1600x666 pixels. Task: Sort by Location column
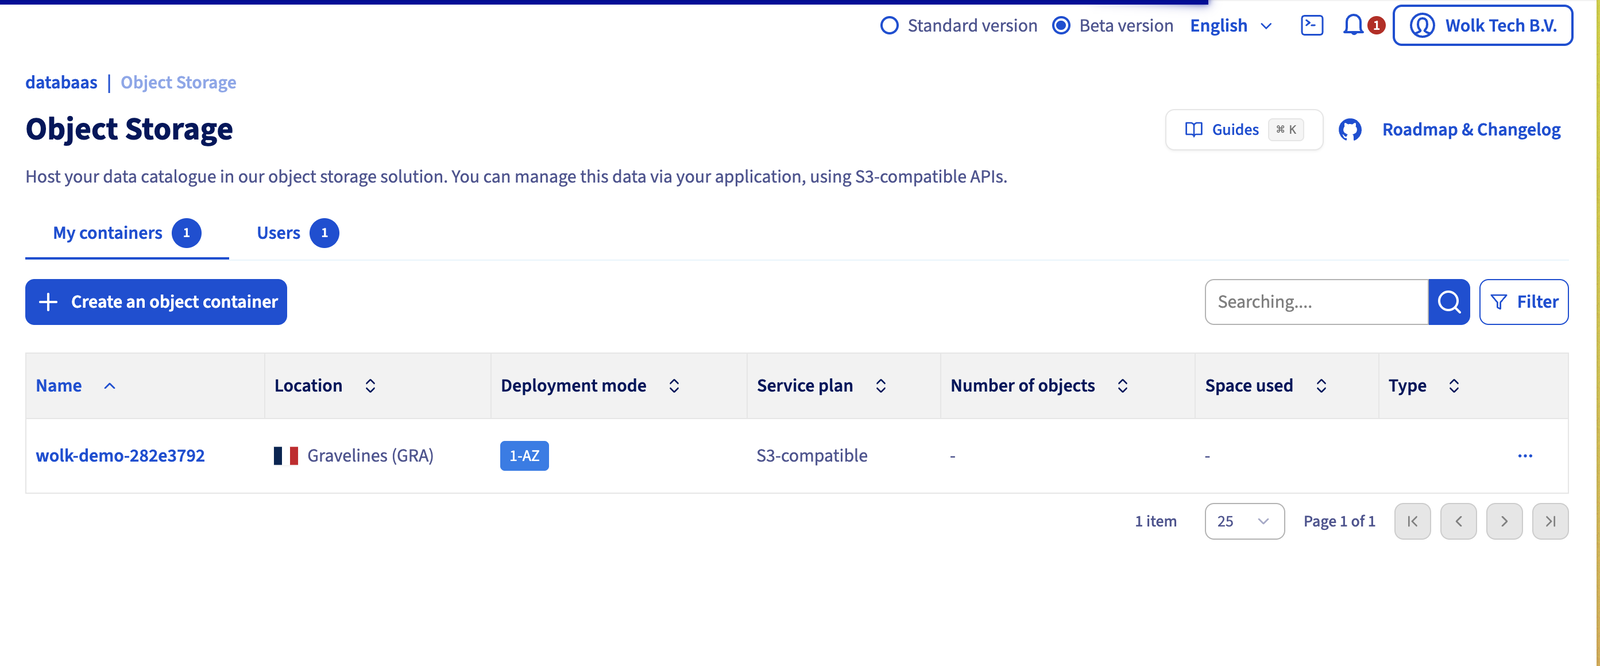(370, 386)
